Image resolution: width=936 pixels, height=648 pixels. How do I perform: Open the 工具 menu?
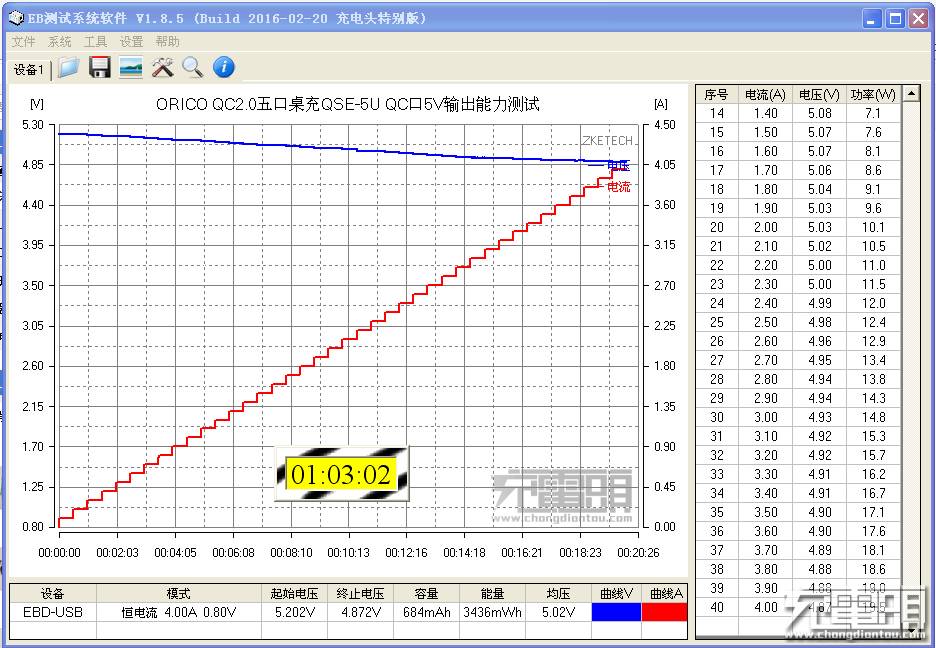(96, 42)
